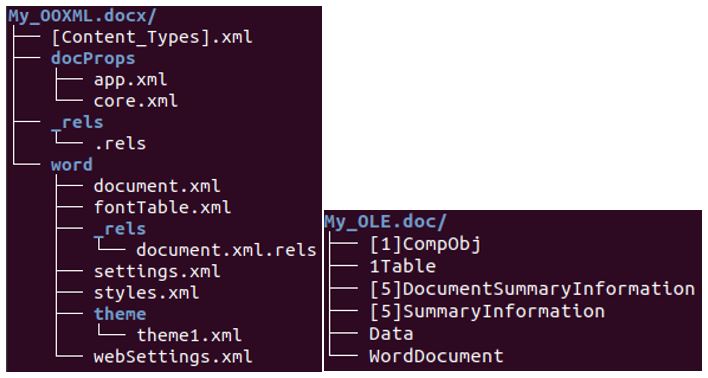The height and width of the screenshot is (378, 708).
Task: Select document.xml.rels file
Action: (x=226, y=250)
